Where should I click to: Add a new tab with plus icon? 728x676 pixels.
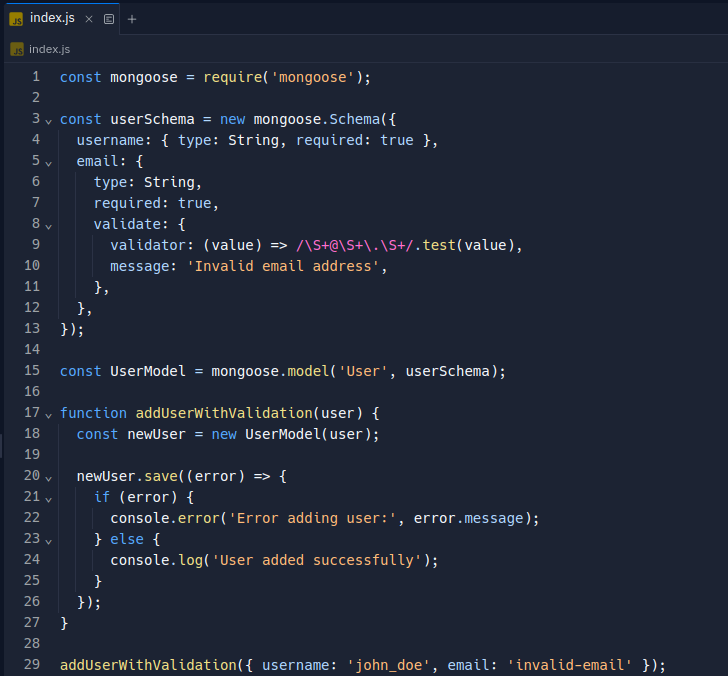click(x=132, y=19)
